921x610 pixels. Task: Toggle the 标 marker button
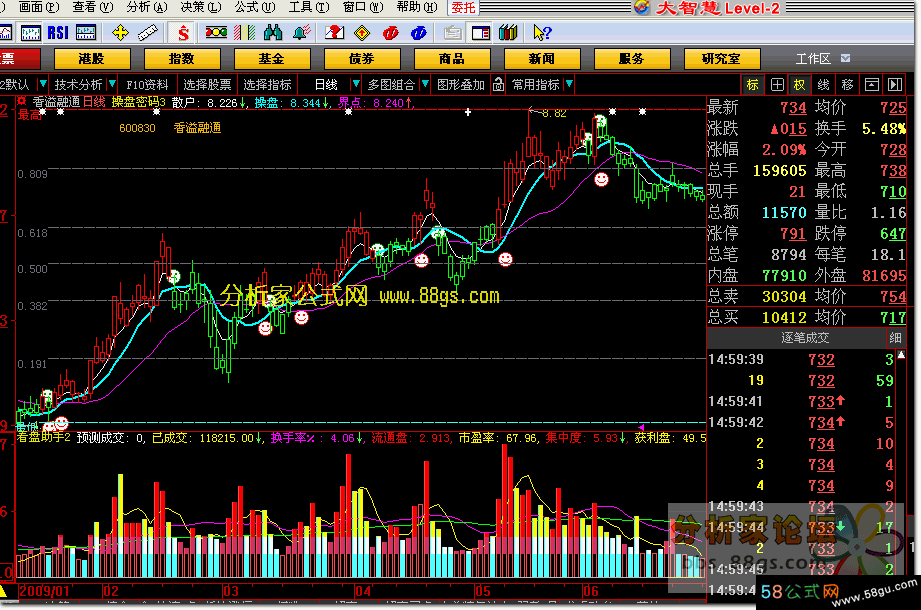pos(752,85)
